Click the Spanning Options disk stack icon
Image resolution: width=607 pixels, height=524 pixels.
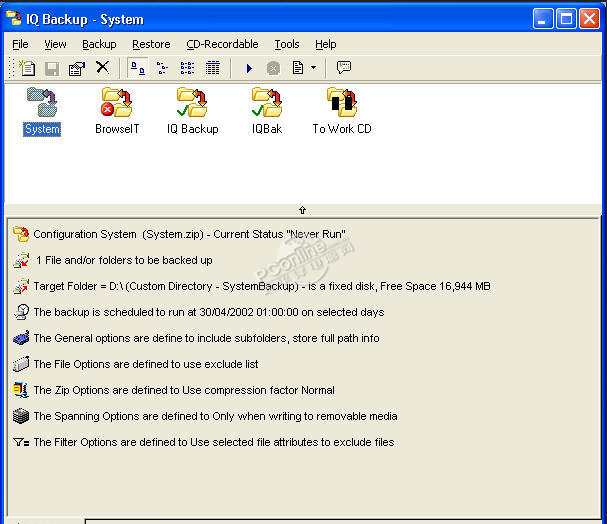point(21,416)
